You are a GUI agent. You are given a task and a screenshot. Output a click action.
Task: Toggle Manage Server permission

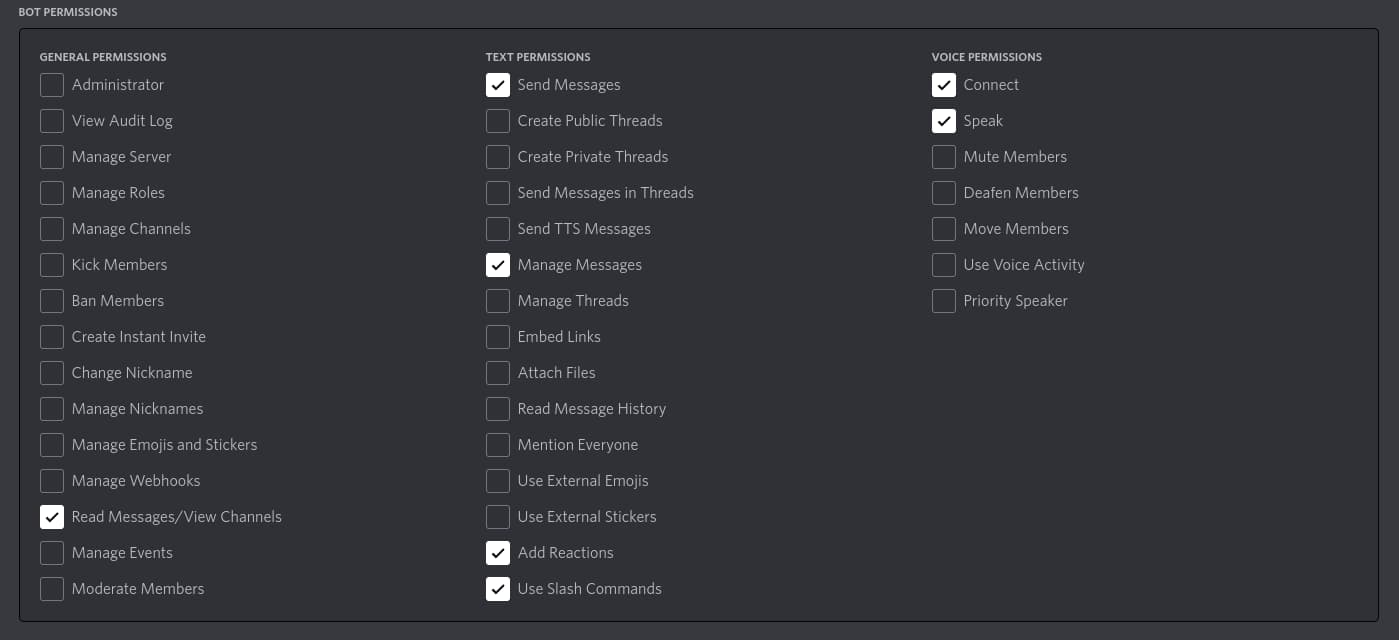(52, 157)
